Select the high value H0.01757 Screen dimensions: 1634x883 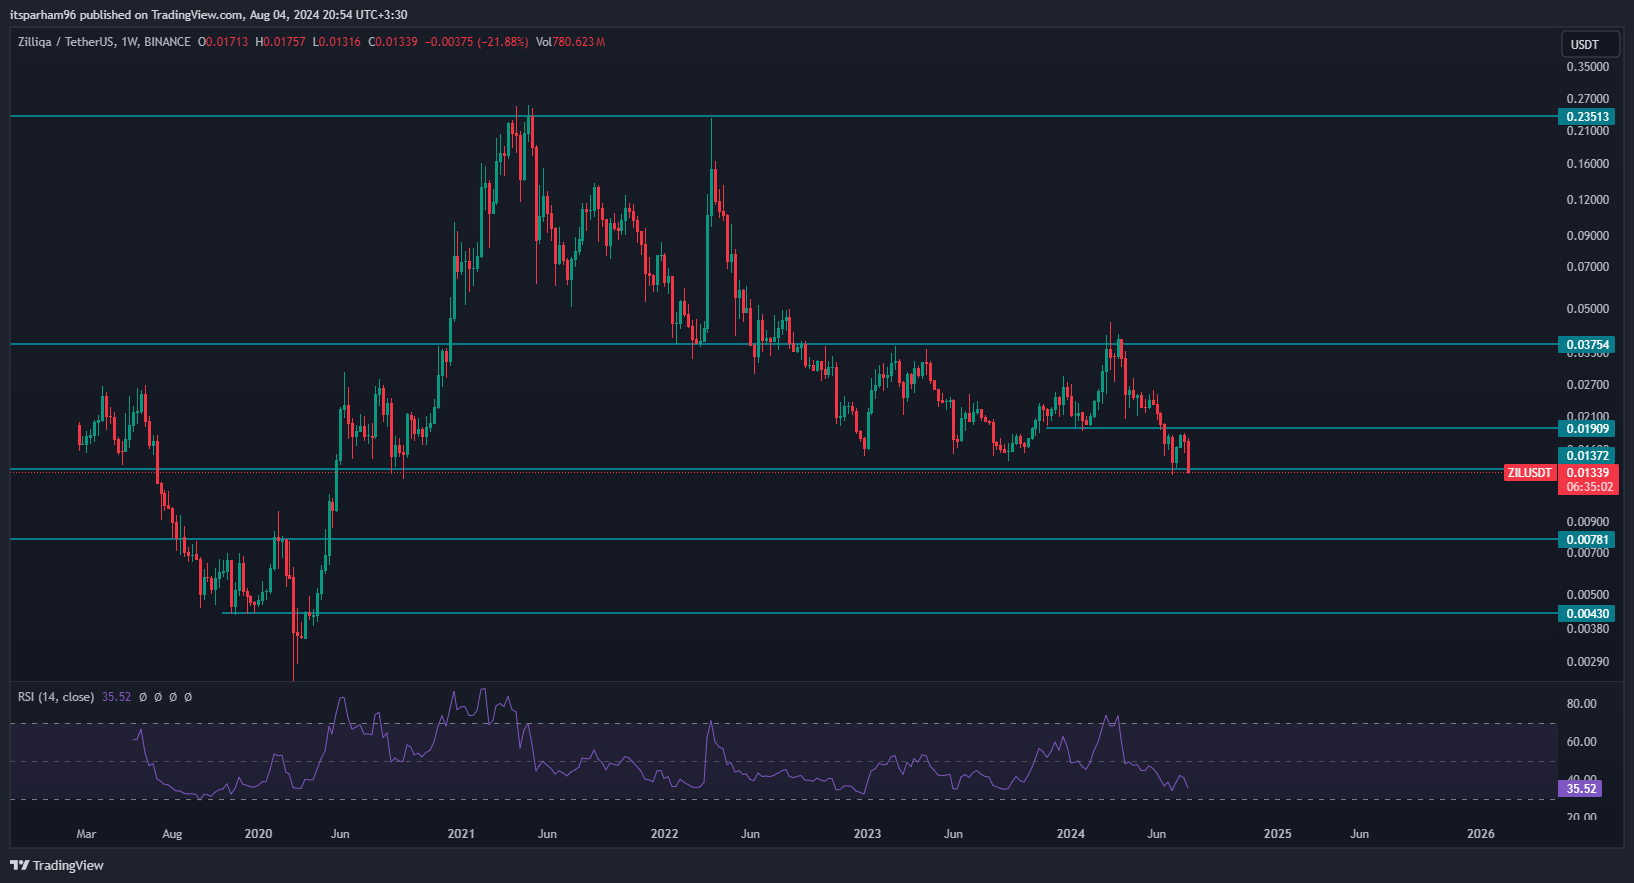[280, 42]
